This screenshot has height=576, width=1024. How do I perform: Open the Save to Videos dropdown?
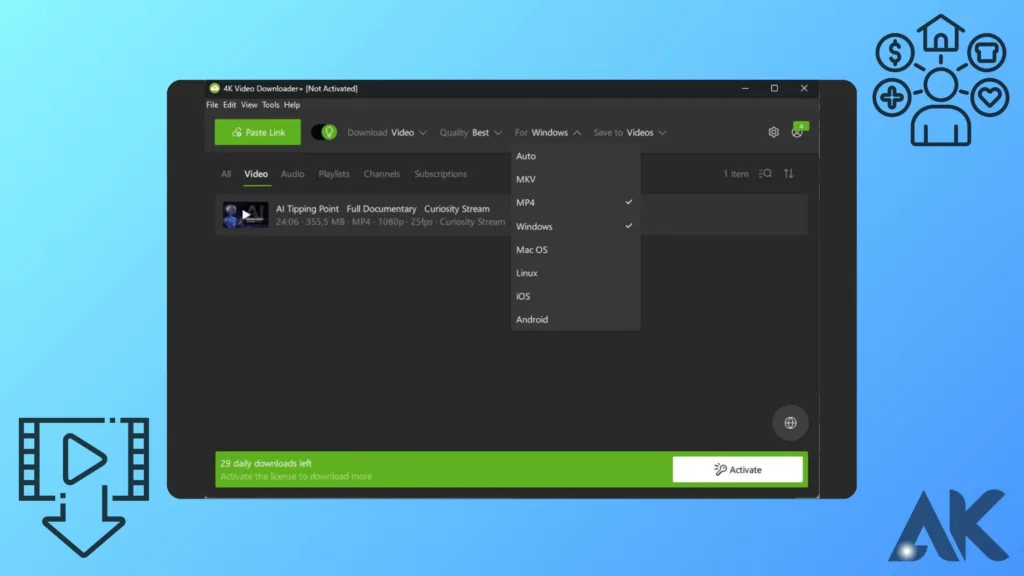tap(629, 132)
